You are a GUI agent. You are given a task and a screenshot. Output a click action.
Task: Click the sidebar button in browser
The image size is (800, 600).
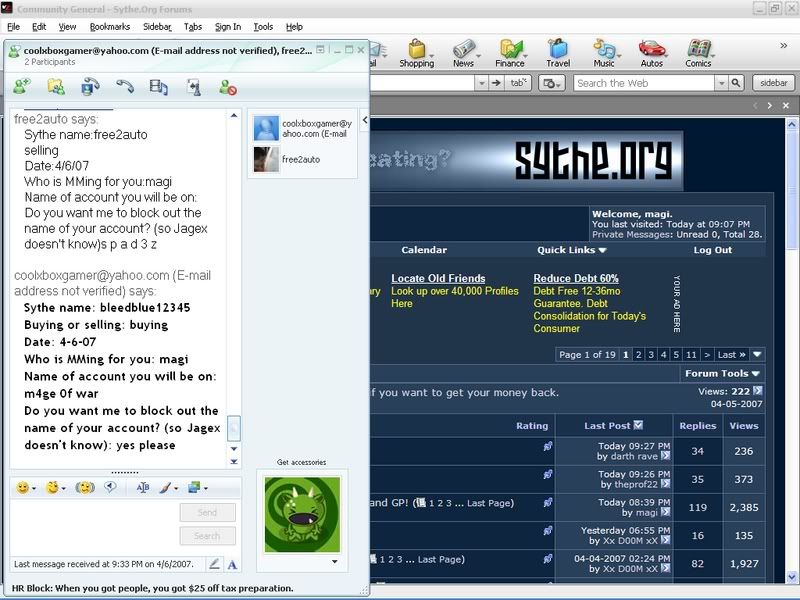(x=773, y=83)
